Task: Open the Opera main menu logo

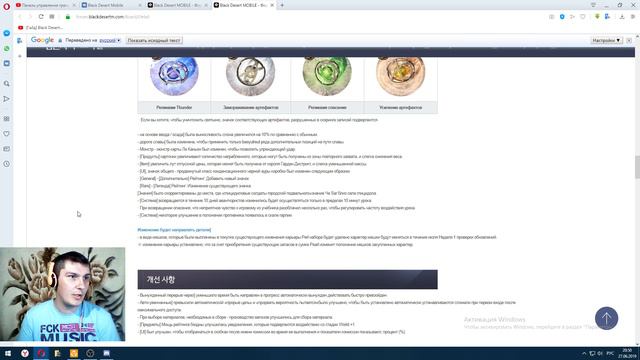Action: tap(6, 6)
